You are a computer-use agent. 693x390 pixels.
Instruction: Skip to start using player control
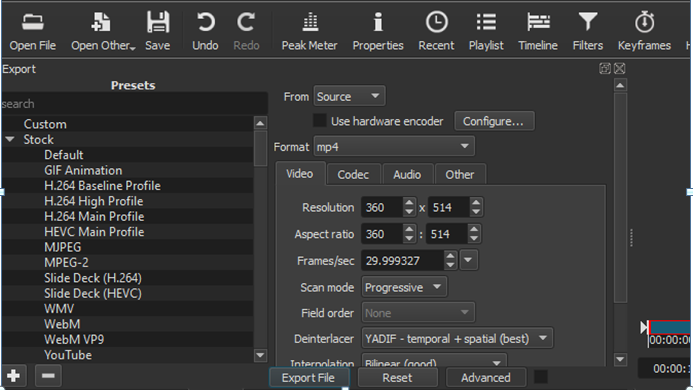pos(644,327)
